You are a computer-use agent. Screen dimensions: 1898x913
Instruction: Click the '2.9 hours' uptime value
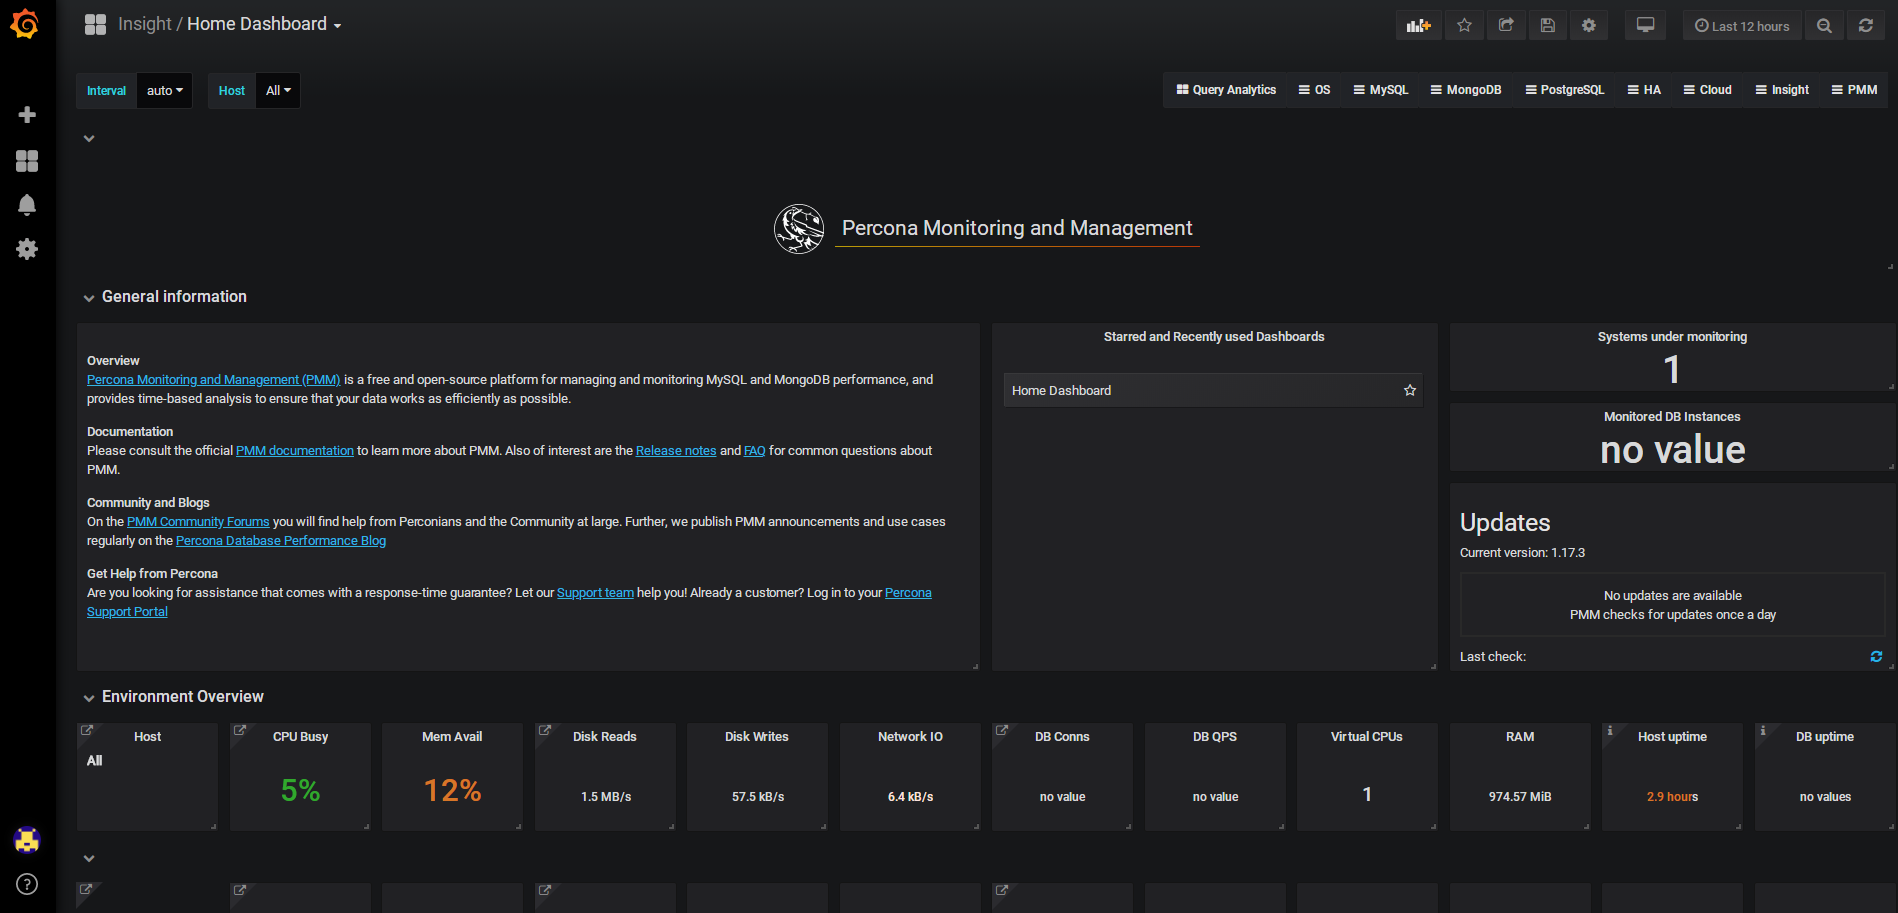[1672, 797]
